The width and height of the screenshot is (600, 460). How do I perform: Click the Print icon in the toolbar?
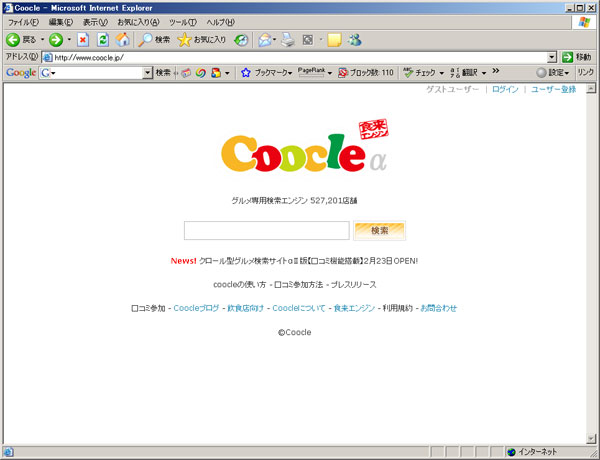(x=288, y=40)
